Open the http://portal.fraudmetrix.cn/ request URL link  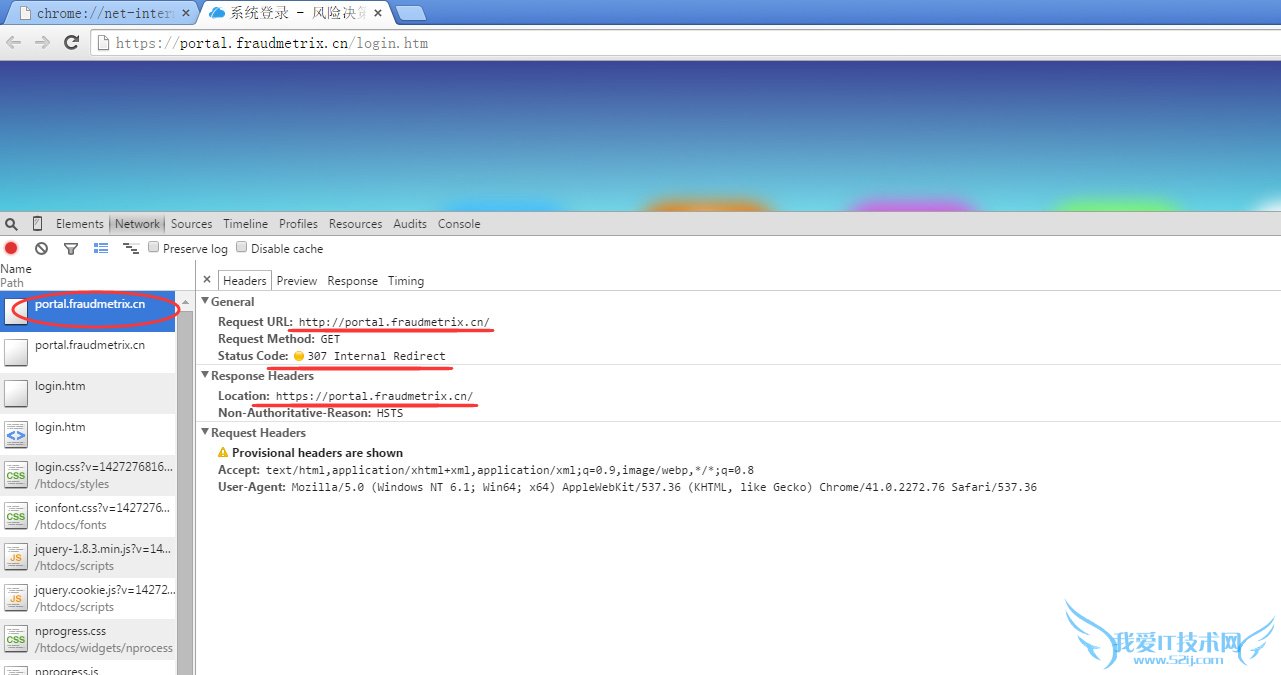[x=391, y=321]
